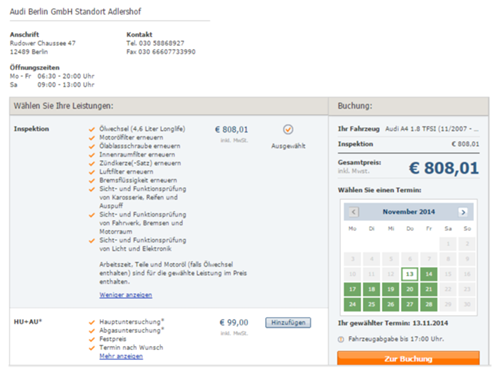Image resolution: width=500 pixels, height=378 pixels.
Task: Click the phone number Tel. 030 58868927
Action: [x=155, y=43]
